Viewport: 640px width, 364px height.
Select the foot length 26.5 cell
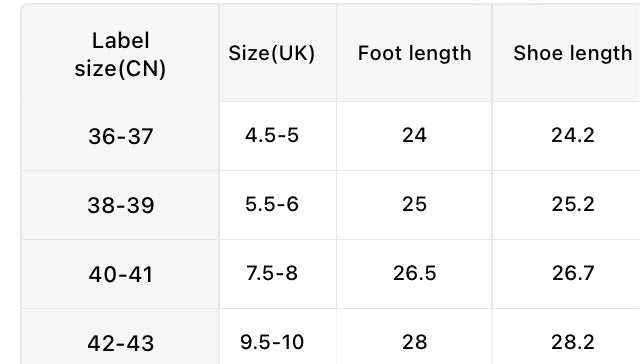click(414, 274)
